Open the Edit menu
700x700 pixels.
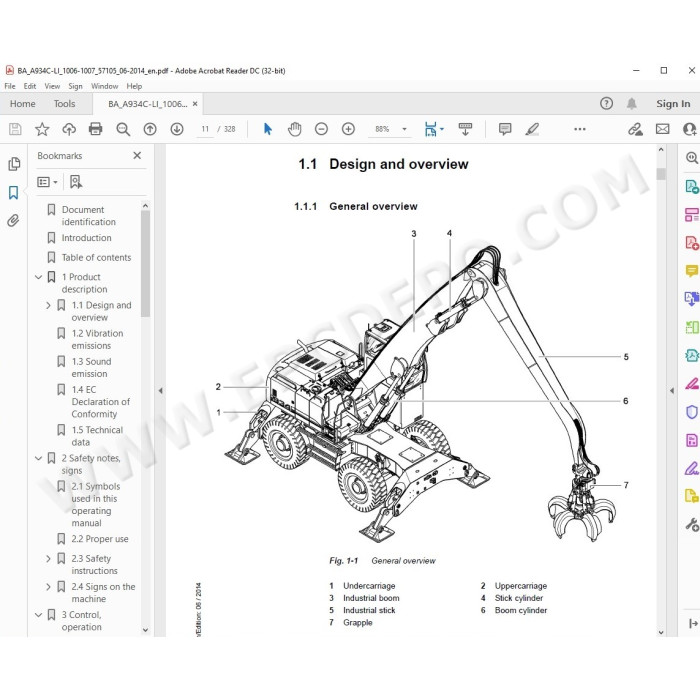point(29,86)
